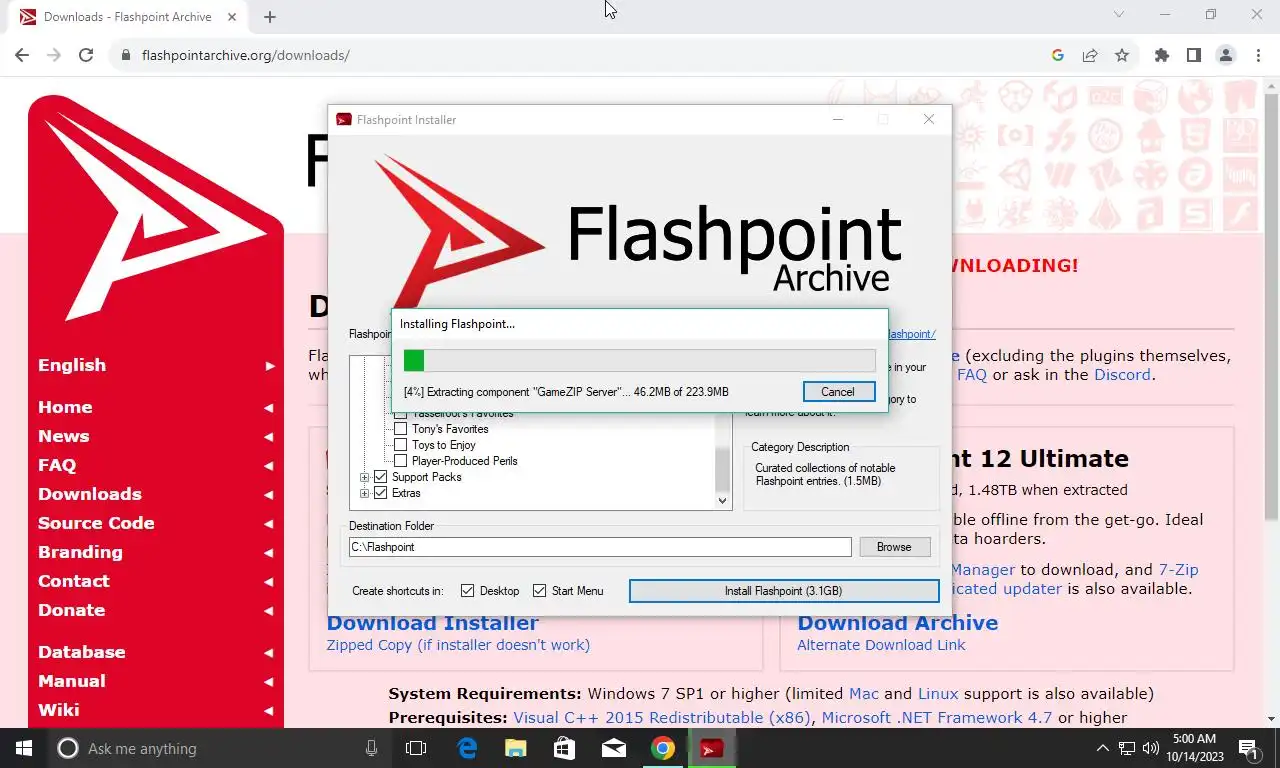Expand the Support Packs tree node

365,477
